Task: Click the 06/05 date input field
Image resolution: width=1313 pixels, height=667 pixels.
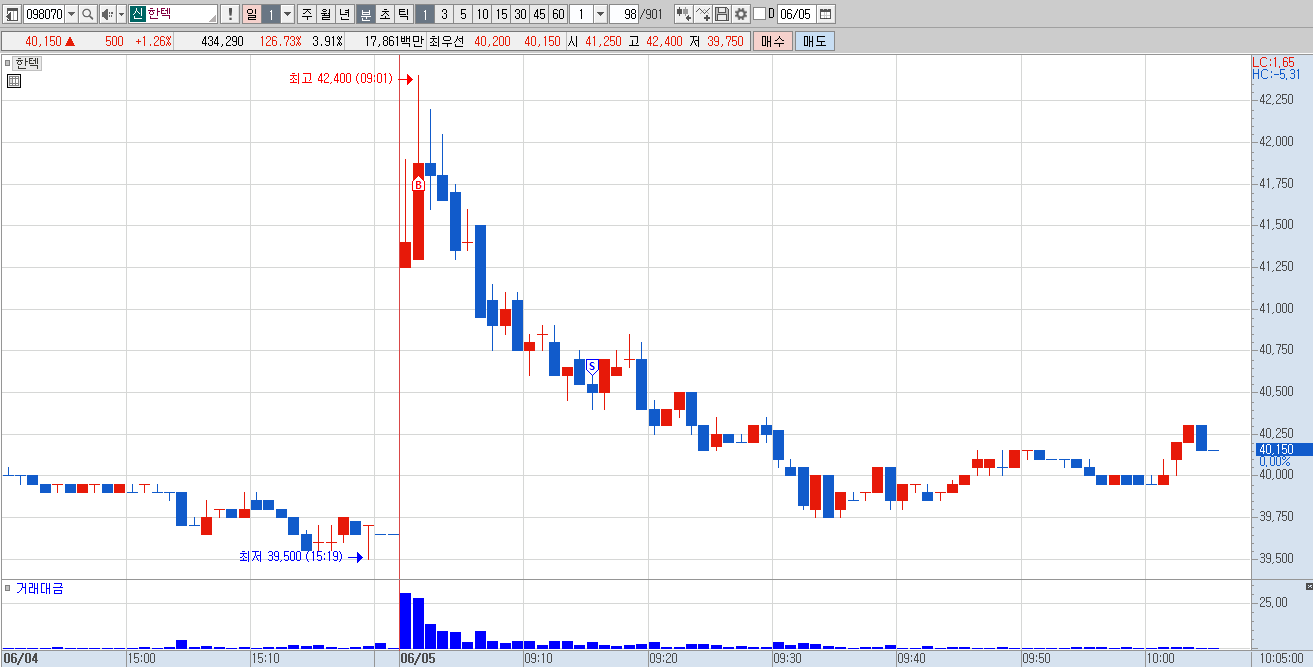Action: pos(796,14)
